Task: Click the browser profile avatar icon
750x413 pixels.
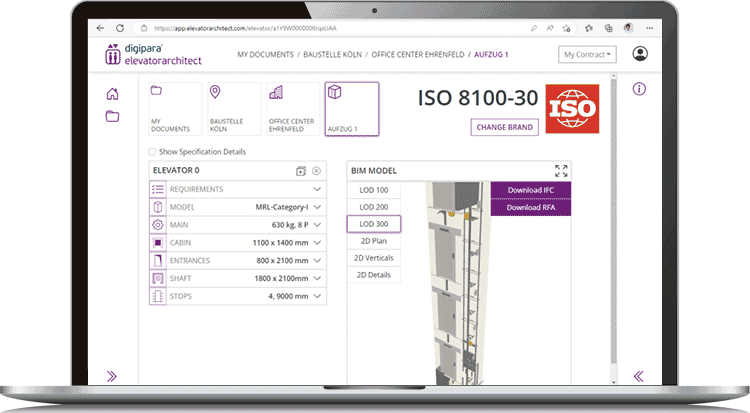Action: point(628,28)
